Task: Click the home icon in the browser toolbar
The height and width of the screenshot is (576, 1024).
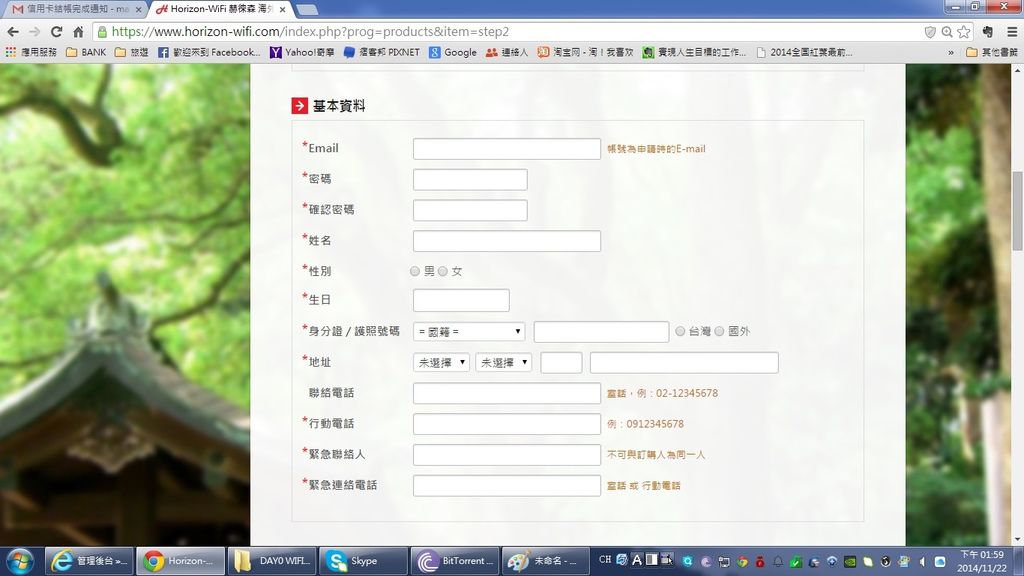Action: (x=79, y=31)
